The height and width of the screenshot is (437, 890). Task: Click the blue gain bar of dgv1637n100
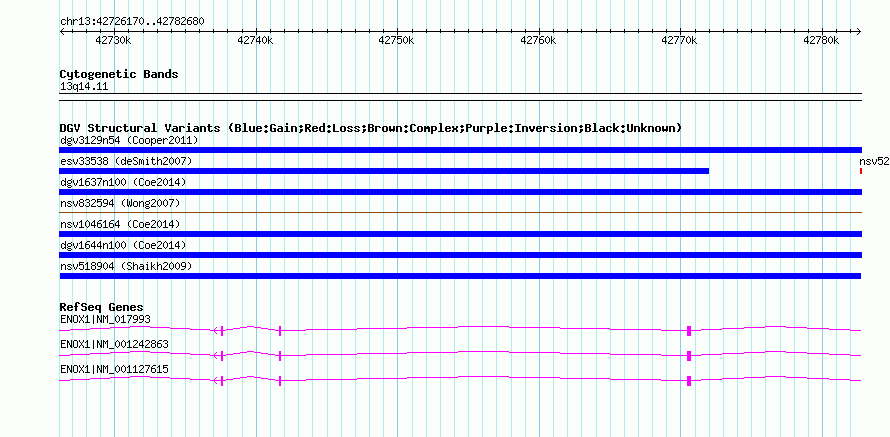click(x=460, y=192)
